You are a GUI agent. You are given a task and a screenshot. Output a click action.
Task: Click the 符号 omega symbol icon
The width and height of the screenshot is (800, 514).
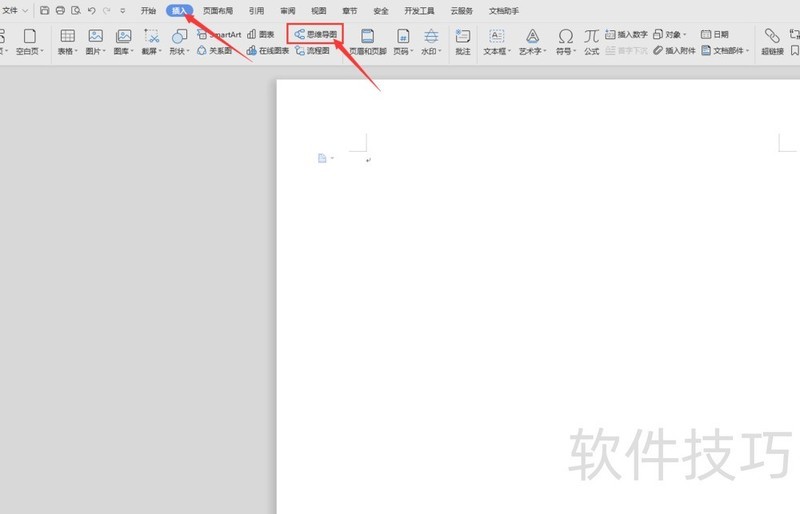(565, 36)
